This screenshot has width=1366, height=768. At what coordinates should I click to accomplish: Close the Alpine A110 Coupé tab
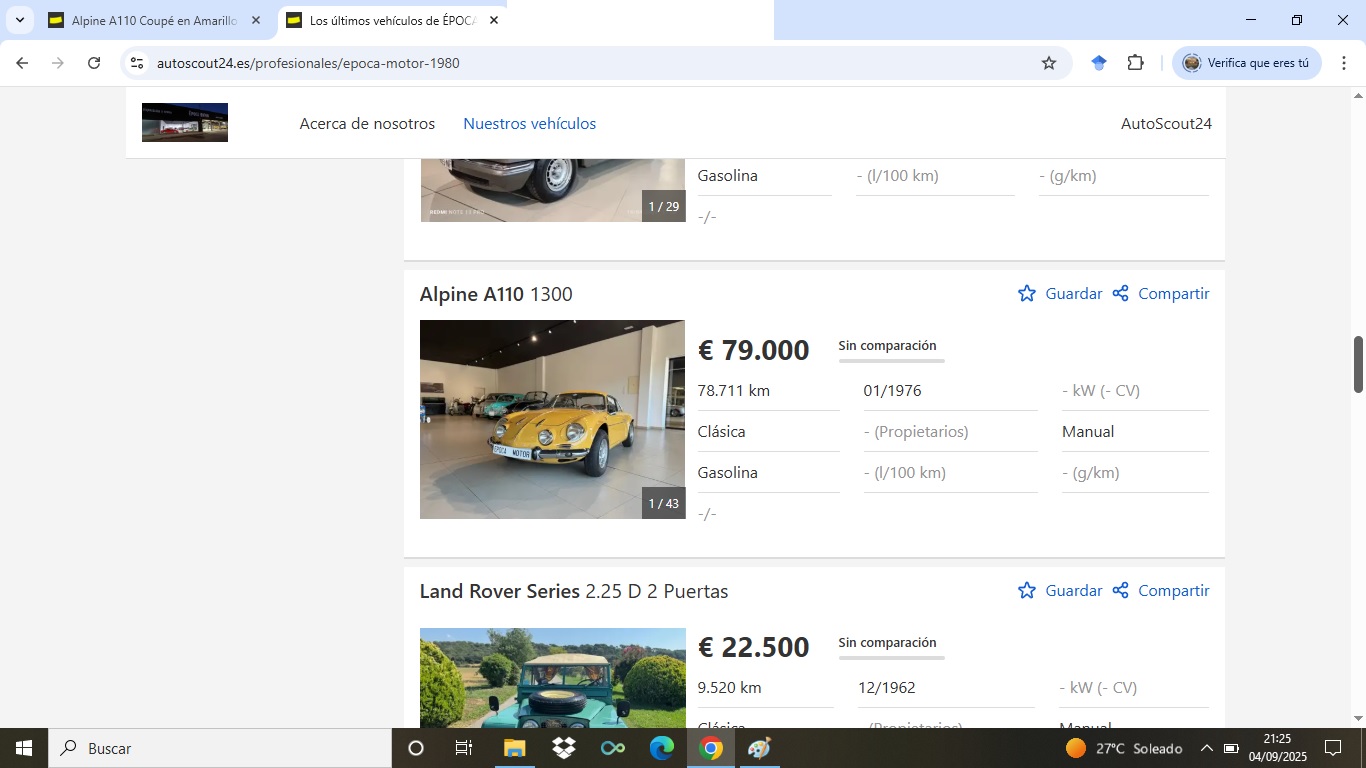coord(256,20)
